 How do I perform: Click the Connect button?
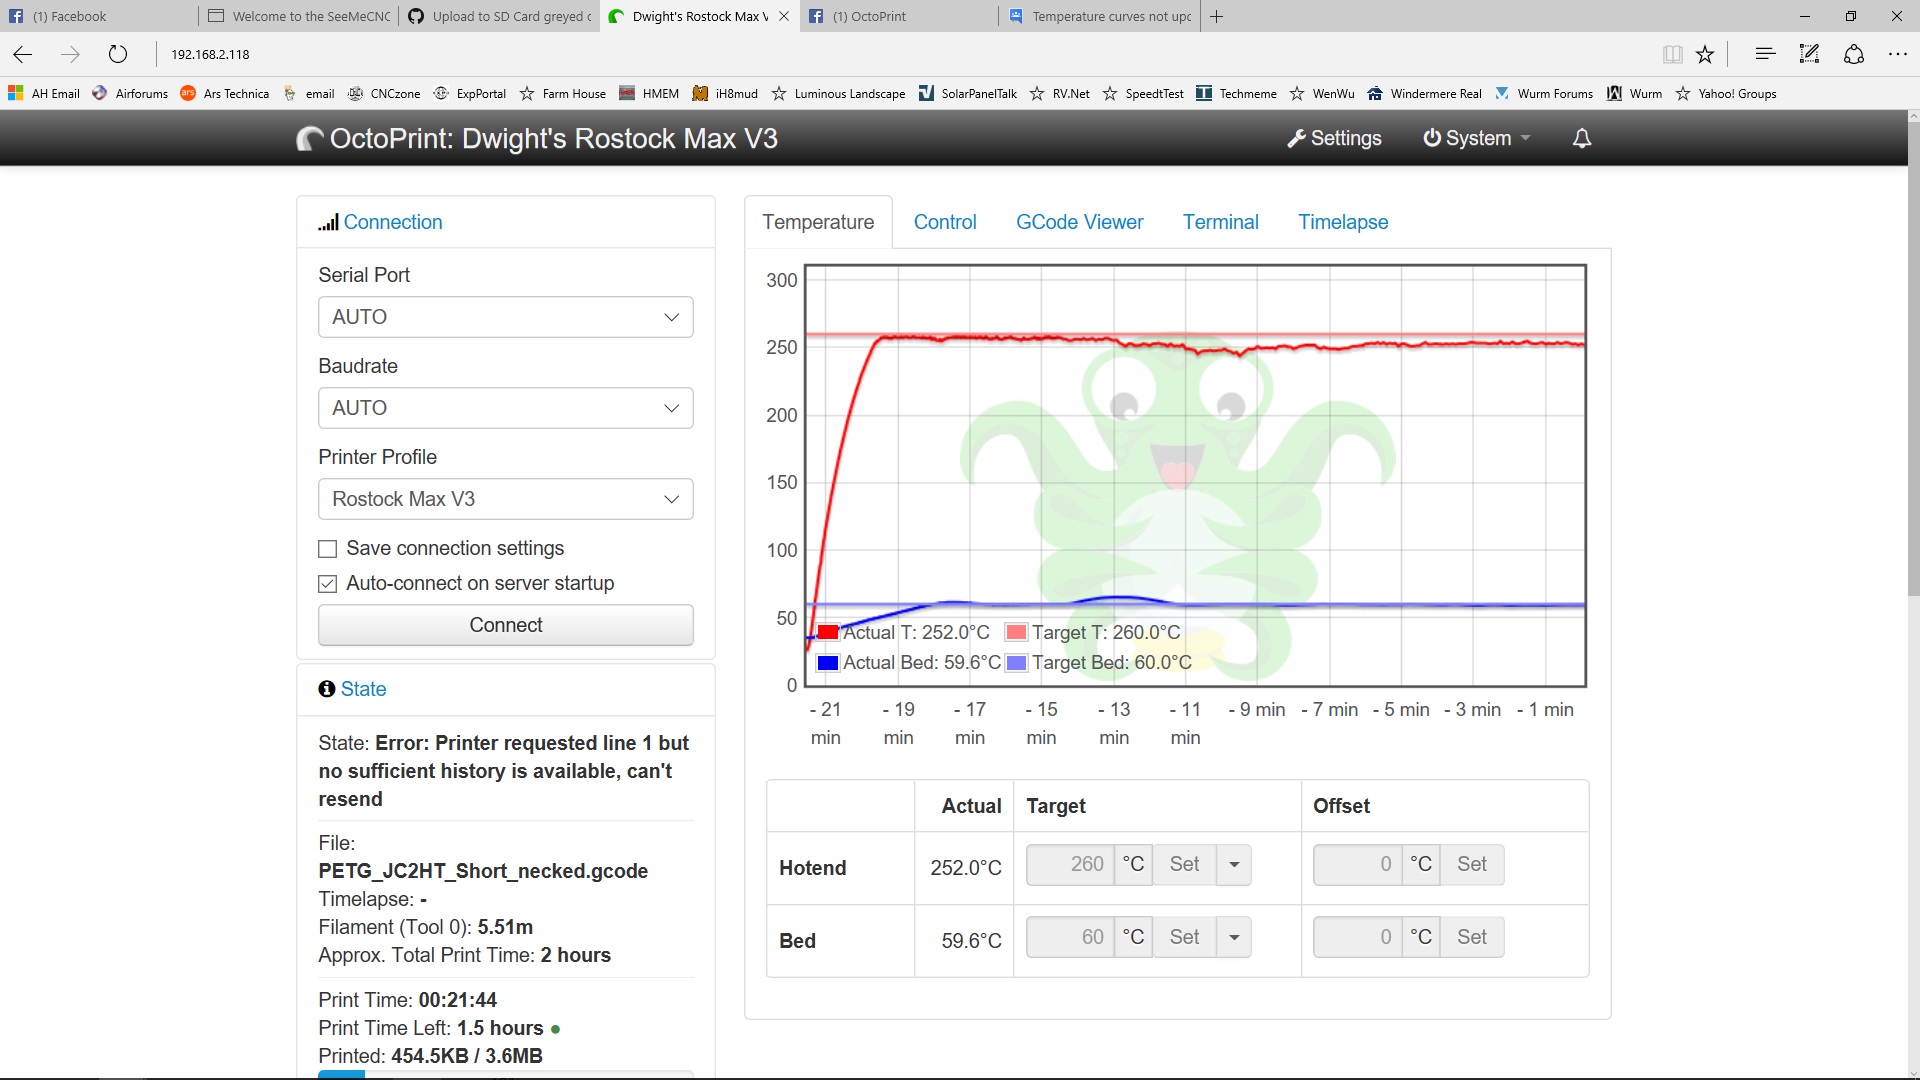click(505, 625)
